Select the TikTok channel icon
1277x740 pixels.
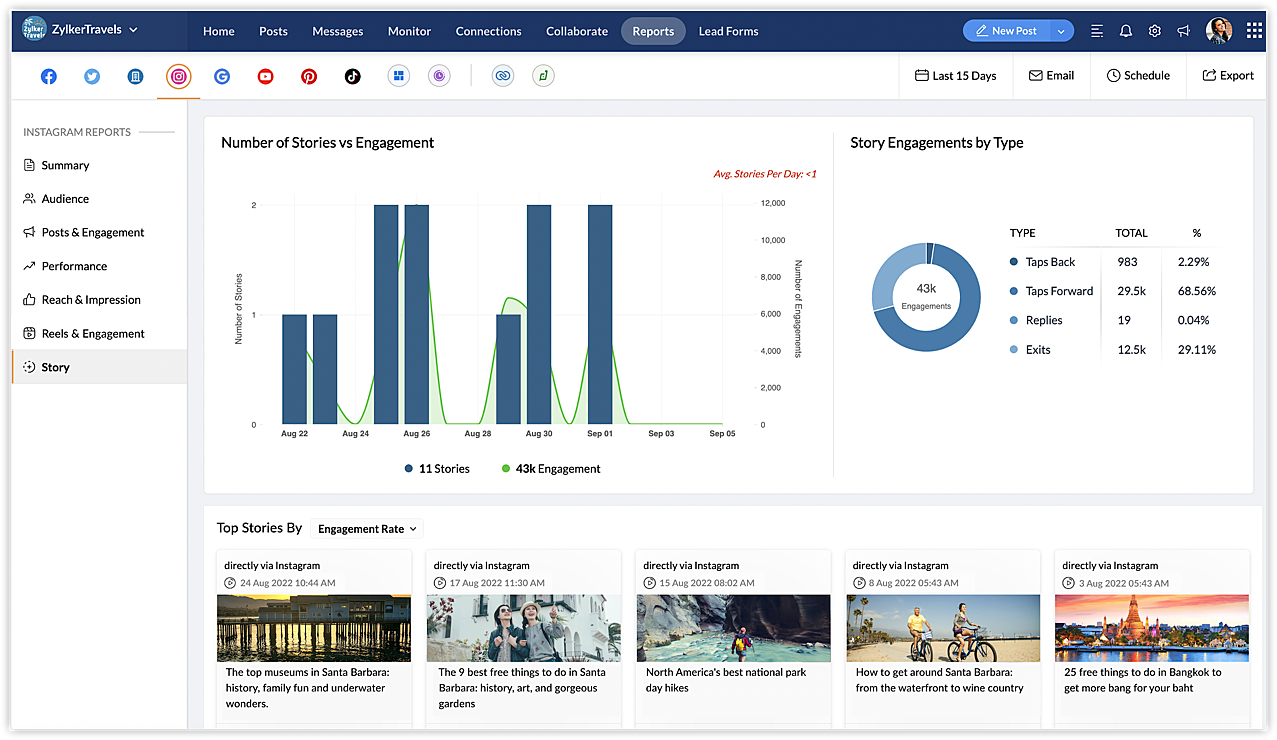352,76
